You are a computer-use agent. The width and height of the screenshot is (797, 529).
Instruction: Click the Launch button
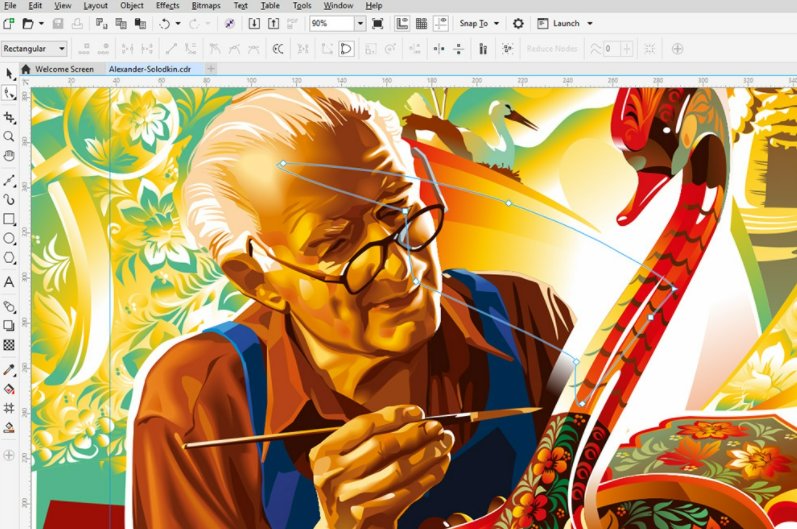tap(563, 23)
